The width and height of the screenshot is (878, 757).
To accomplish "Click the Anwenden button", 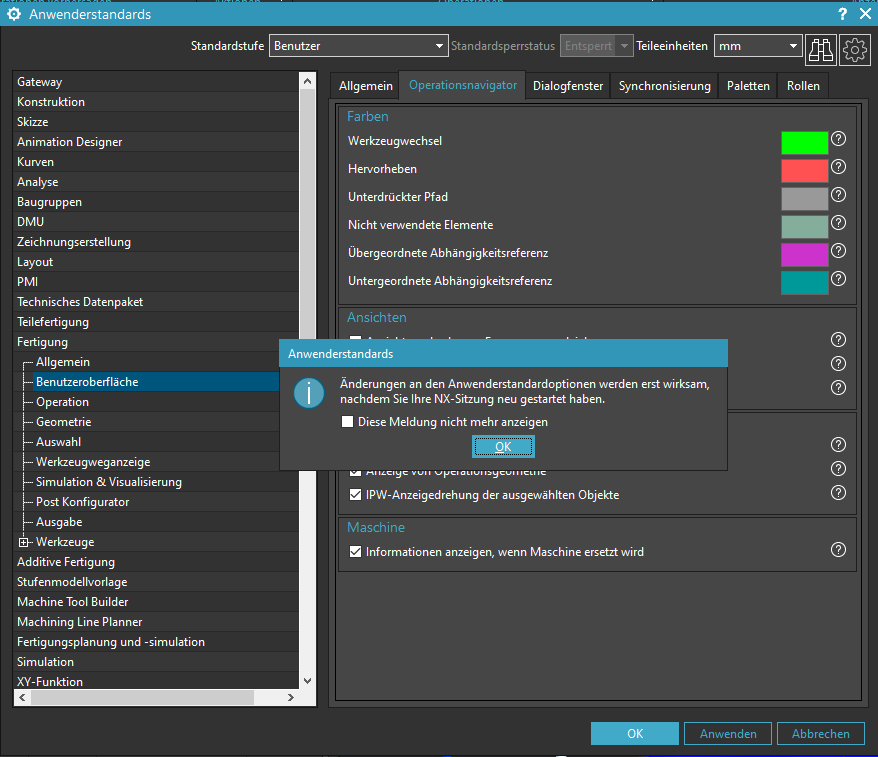I will pyautogui.click(x=728, y=733).
